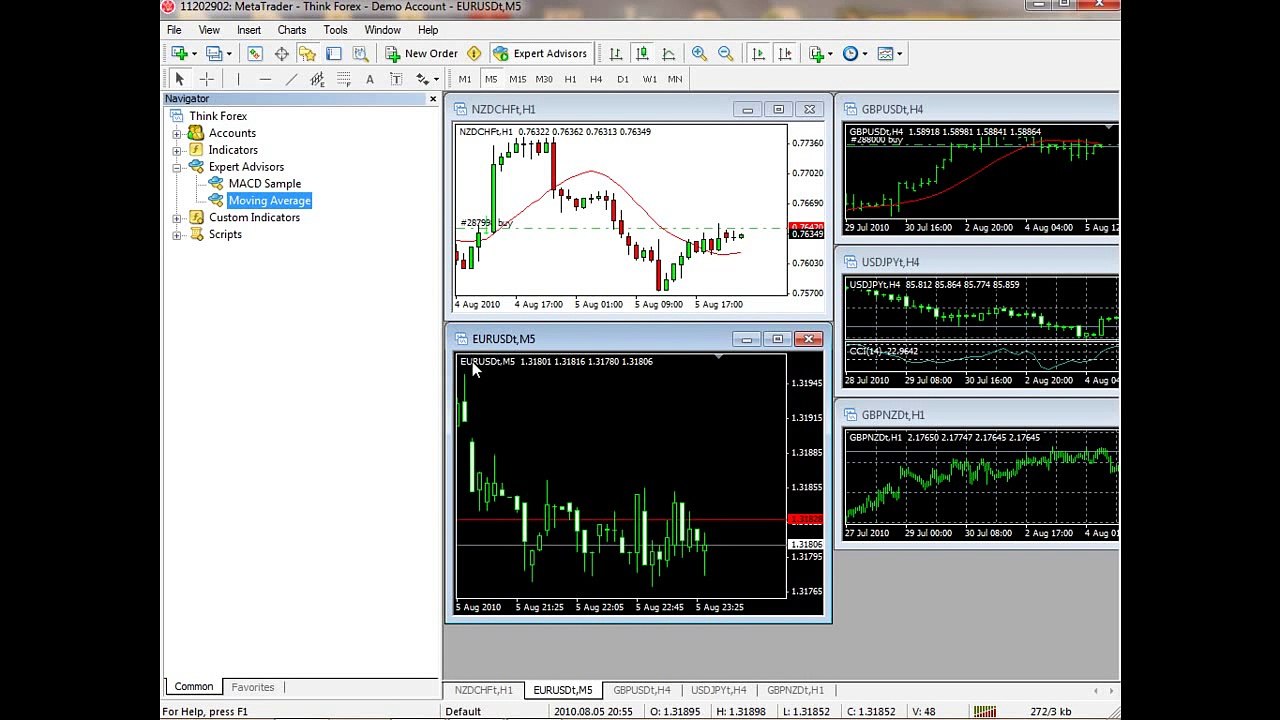Toggle the H1 timeframe button
Screen dimensions: 1280x720
coord(570,79)
